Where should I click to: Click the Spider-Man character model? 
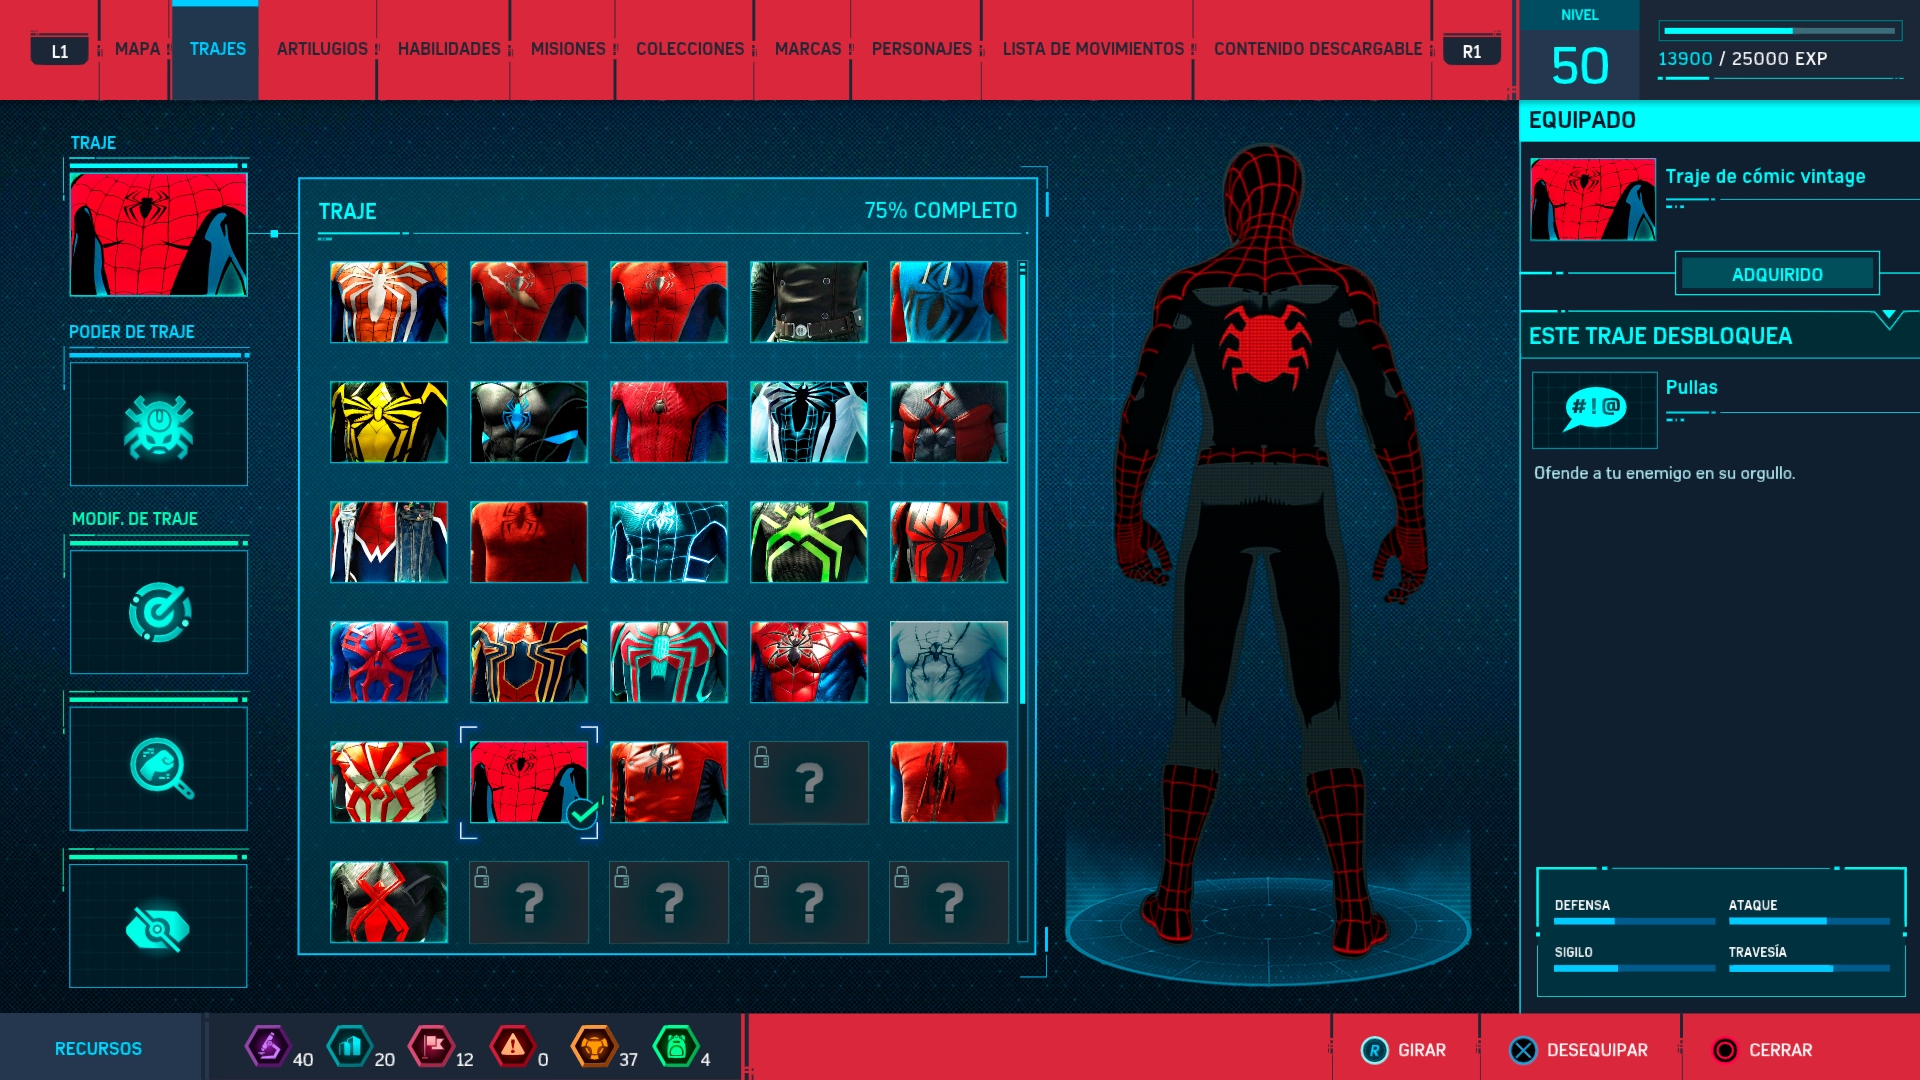[x=1268, y=550]
